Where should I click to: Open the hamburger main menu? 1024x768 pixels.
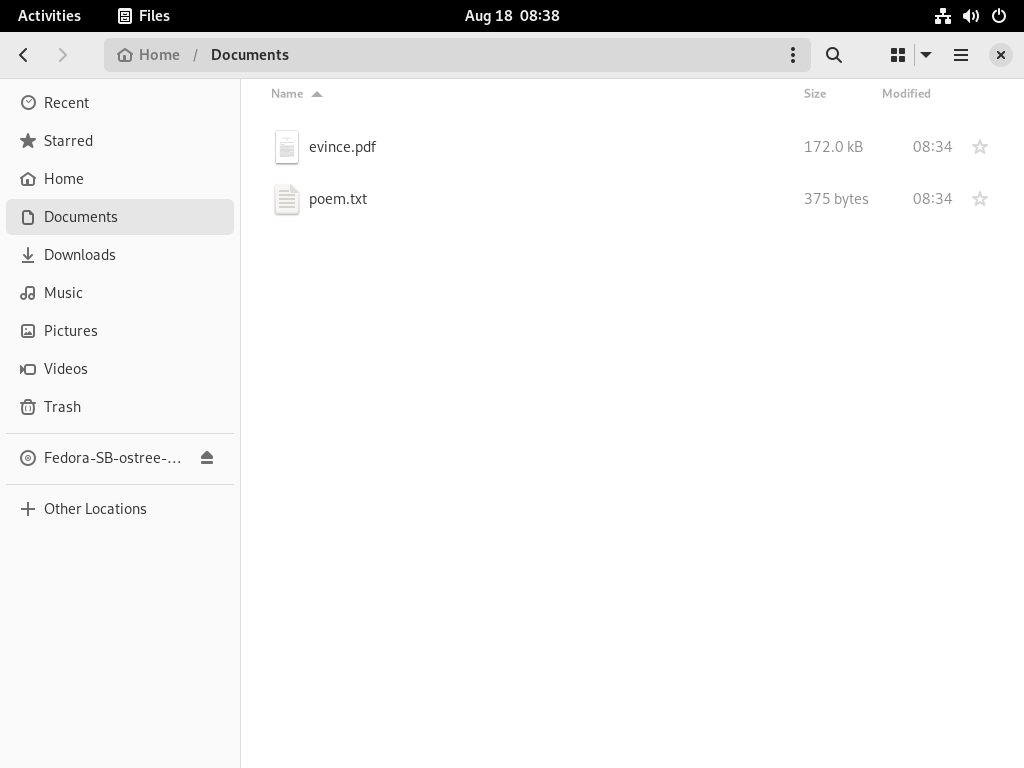[x=961, y=55]
